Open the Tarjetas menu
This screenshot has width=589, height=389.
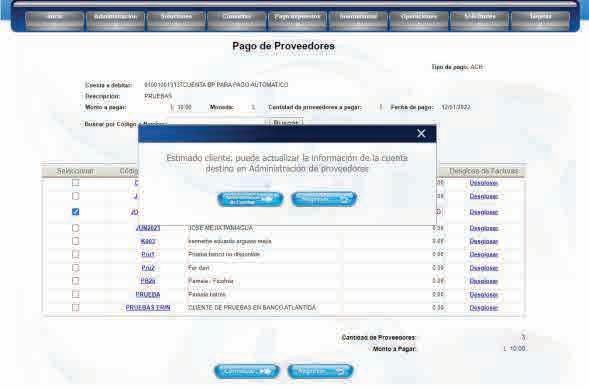click(541, 20)
